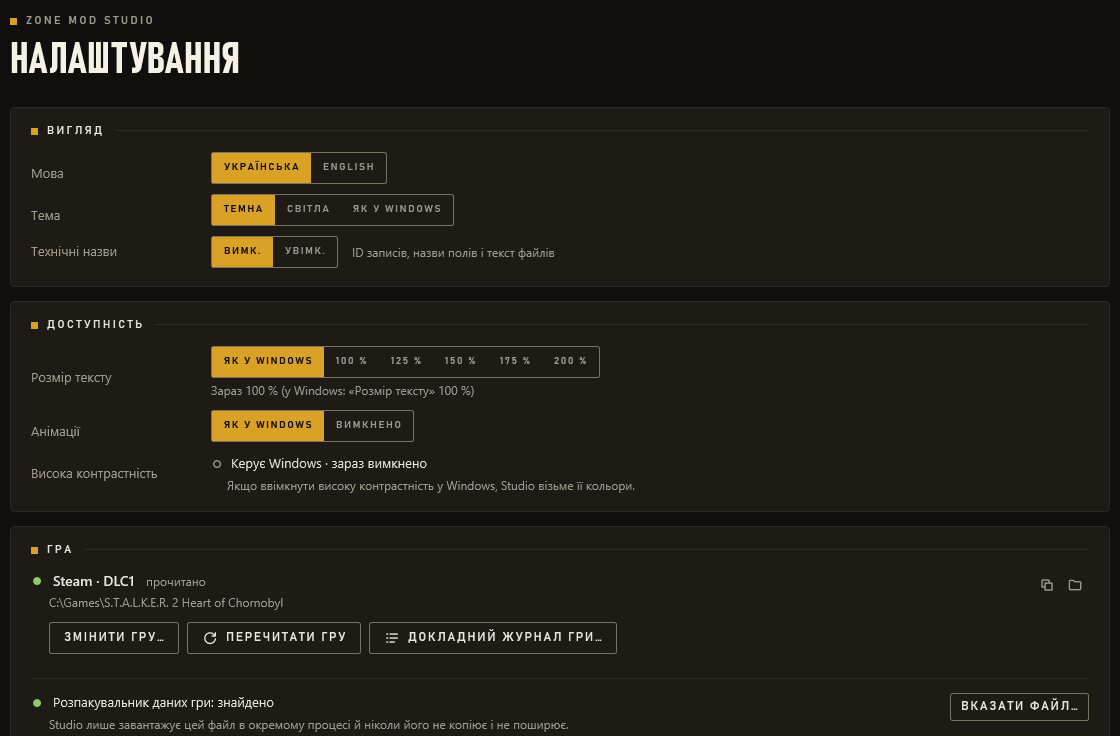Set text size to 125 %
The height and width of the screenshot is (736, 1120).
(x=406, y=362)
